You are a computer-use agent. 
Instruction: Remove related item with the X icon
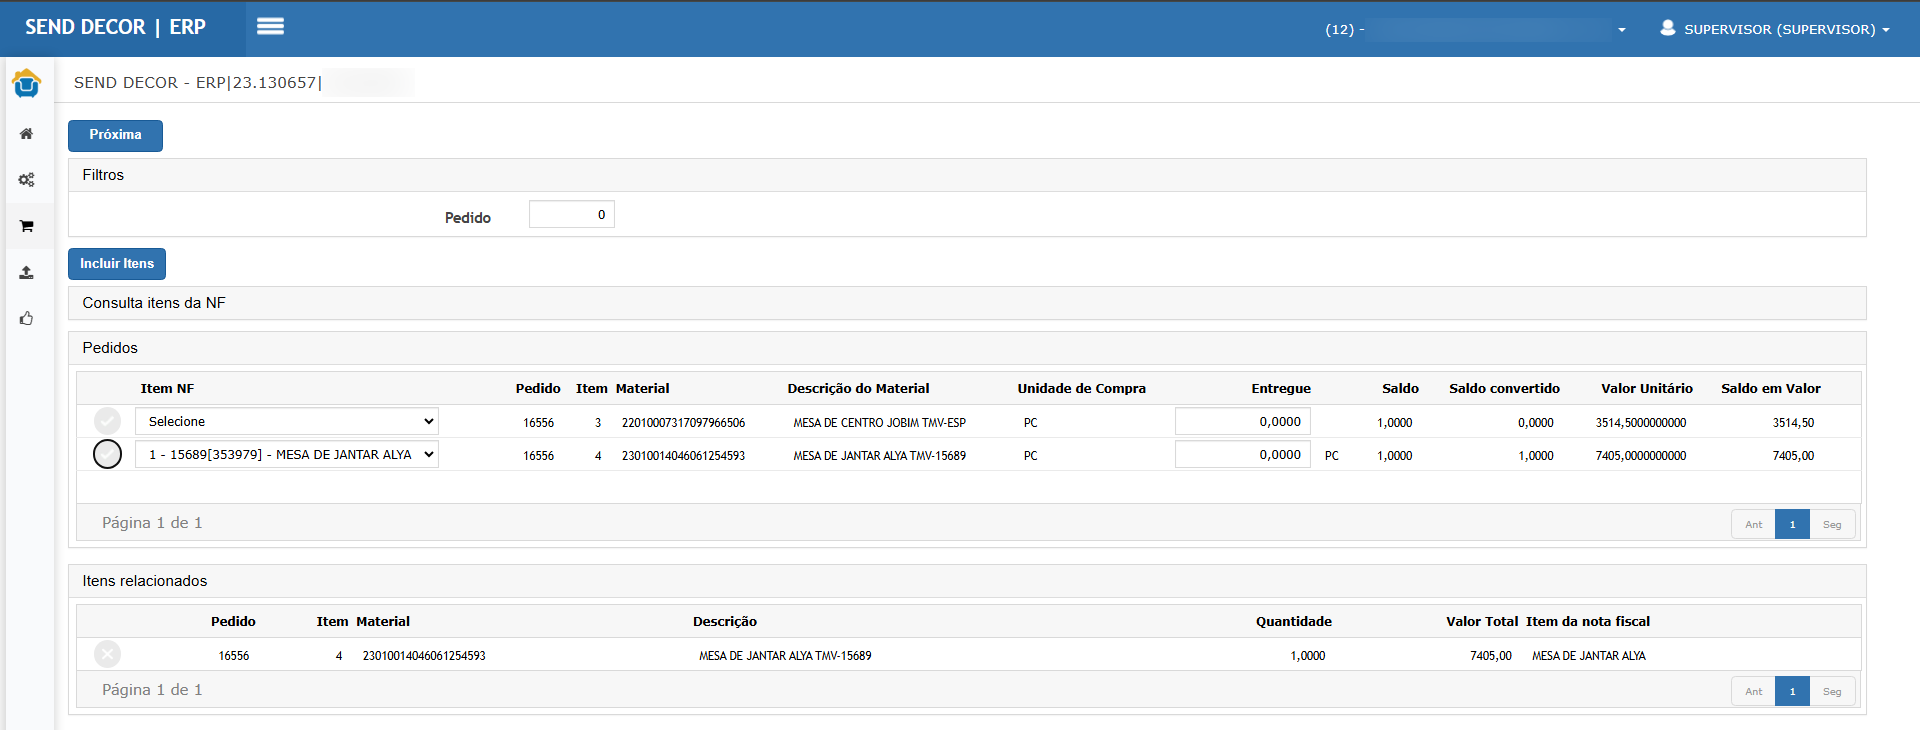coord(107,655)
